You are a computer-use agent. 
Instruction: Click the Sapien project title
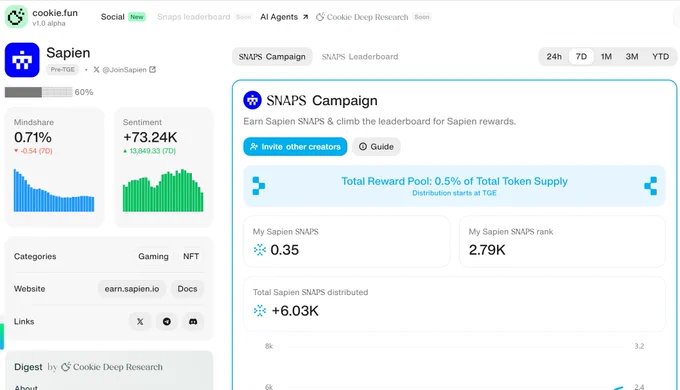pyautogui.click(x=68, y=53)
